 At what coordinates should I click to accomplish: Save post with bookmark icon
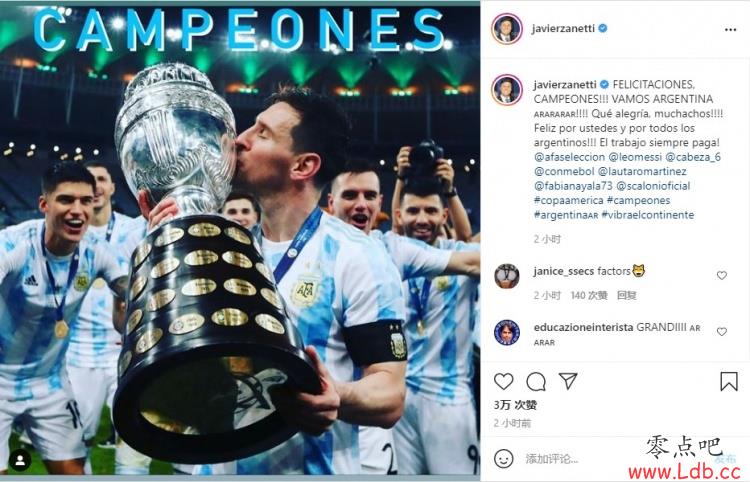click(728, 381)
